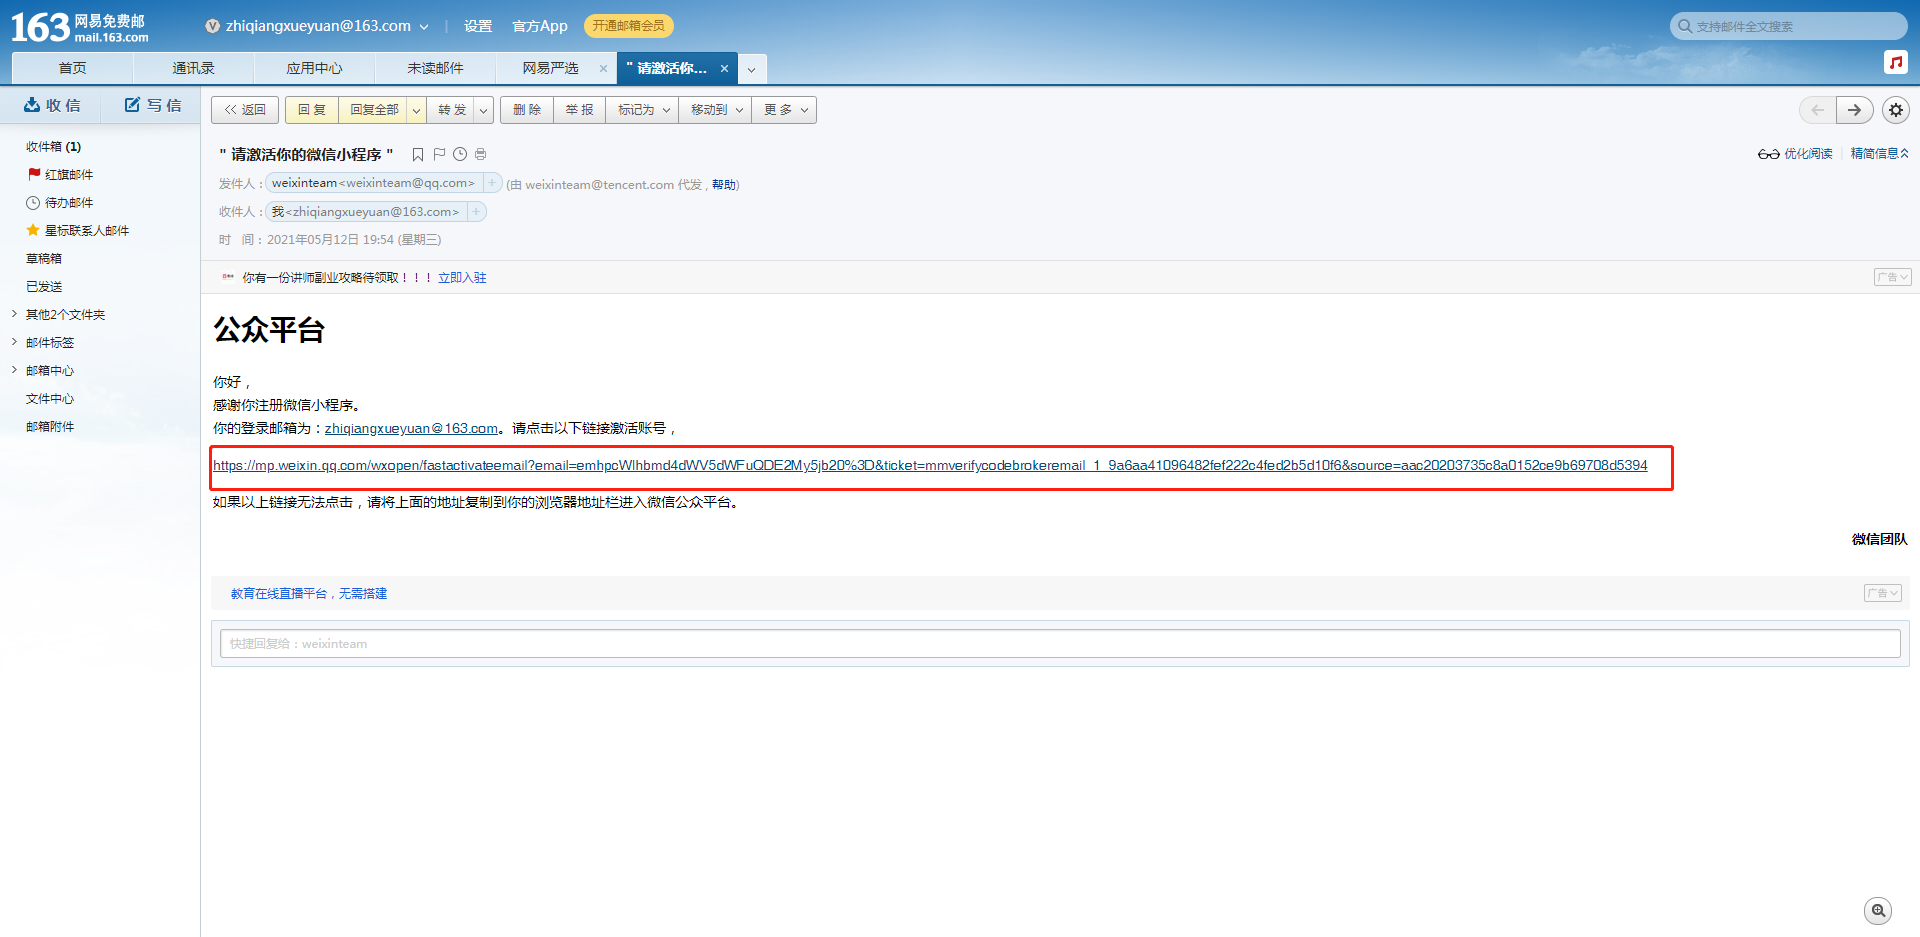The image size is (1920, 937).
Task: Click the 优化阅读 glasses reading mode
Action: pyautogui.click(x=1795, y=154)
